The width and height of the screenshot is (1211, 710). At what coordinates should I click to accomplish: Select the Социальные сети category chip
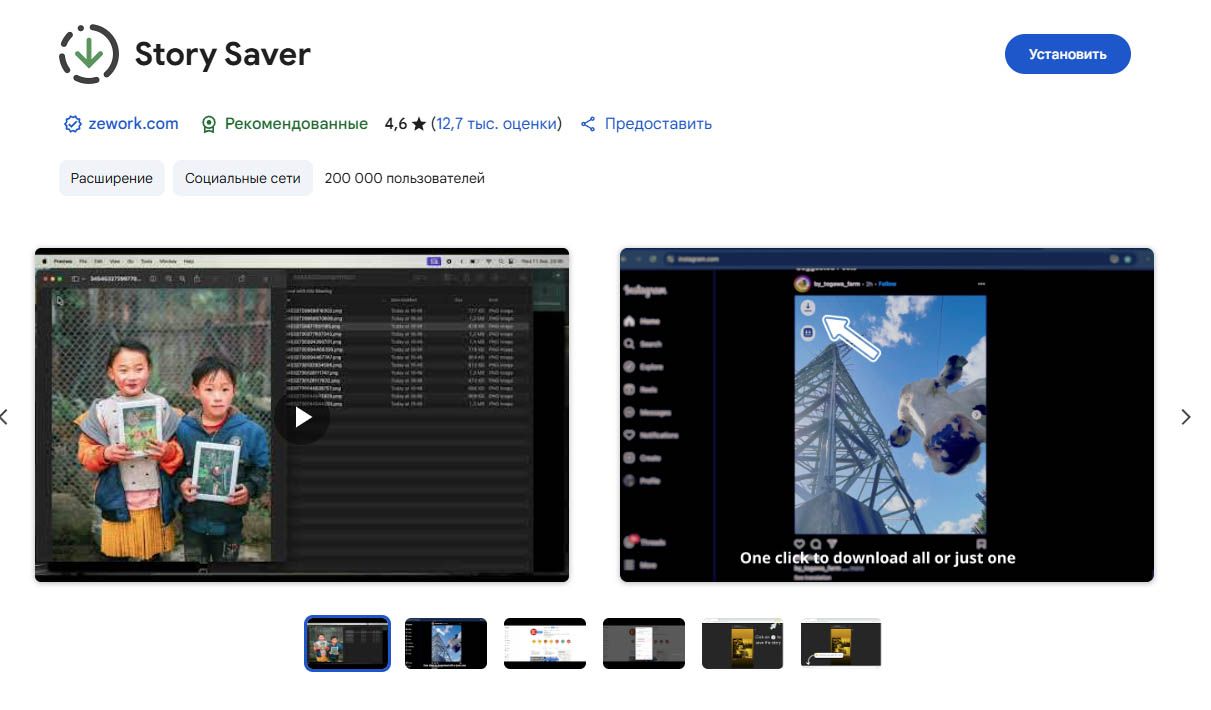coord(243,178)
